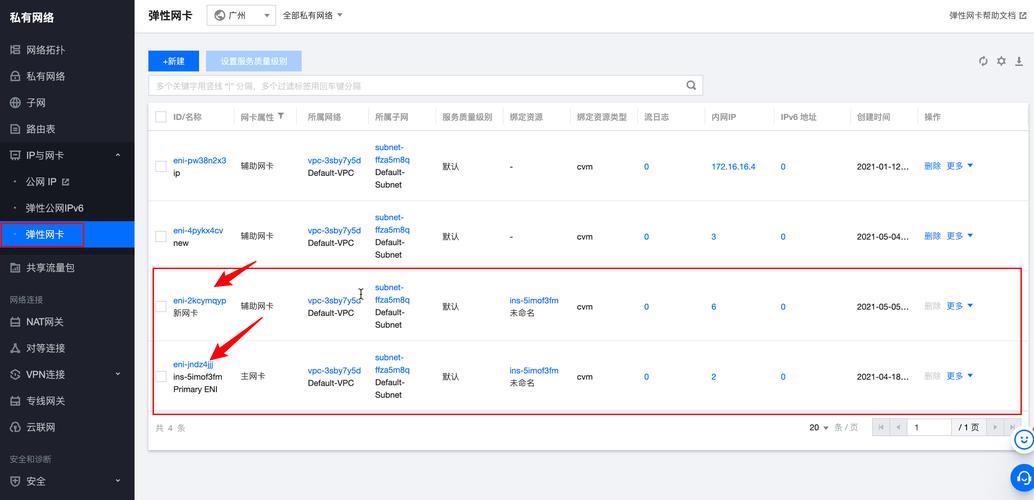Open the eni-jndz4jjj network card
This screenshot has height=500, width=1034.
pyautogui.click(x=193, y=364)
